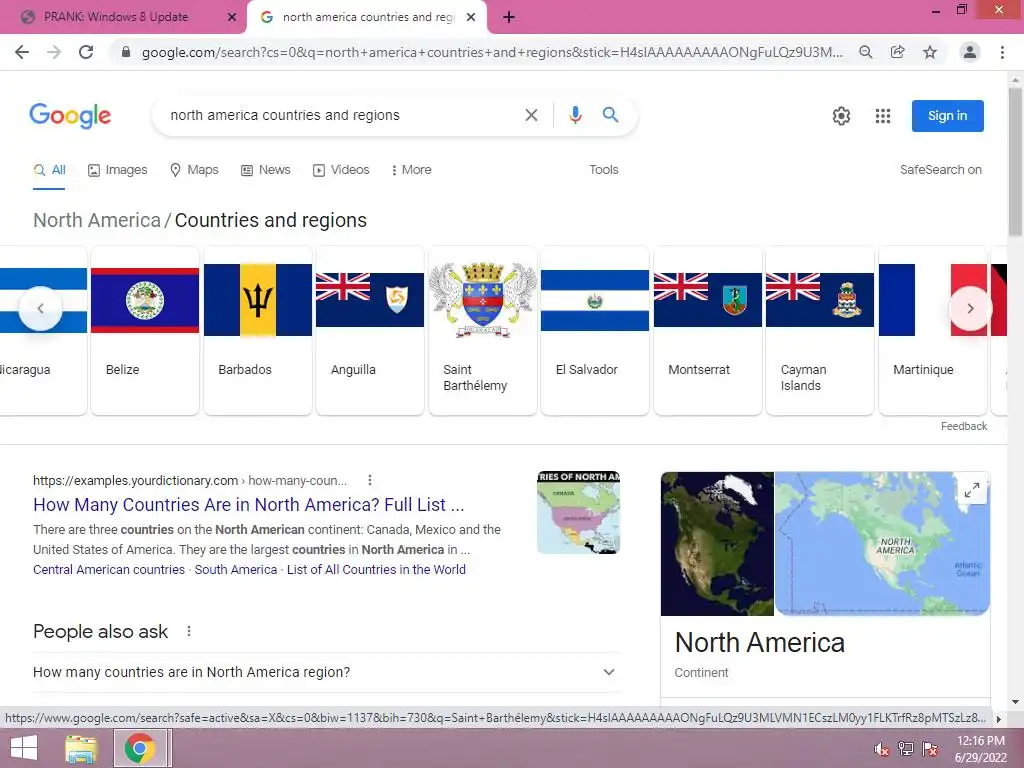
Task: Click the lock icon in address bar
Action: 126,52
